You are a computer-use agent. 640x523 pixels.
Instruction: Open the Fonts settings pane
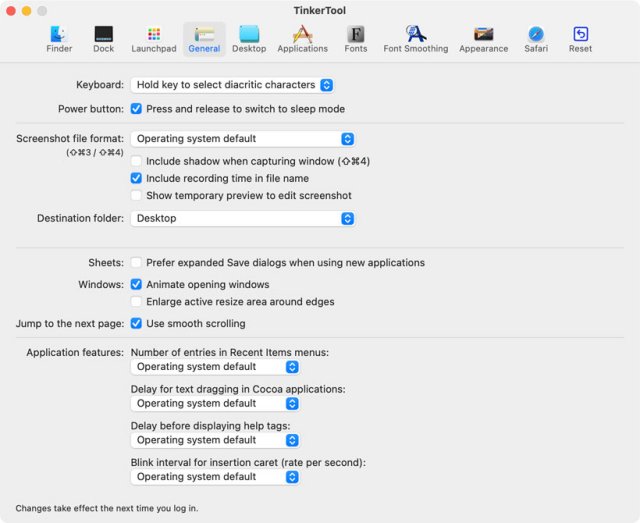click(356, 40)
